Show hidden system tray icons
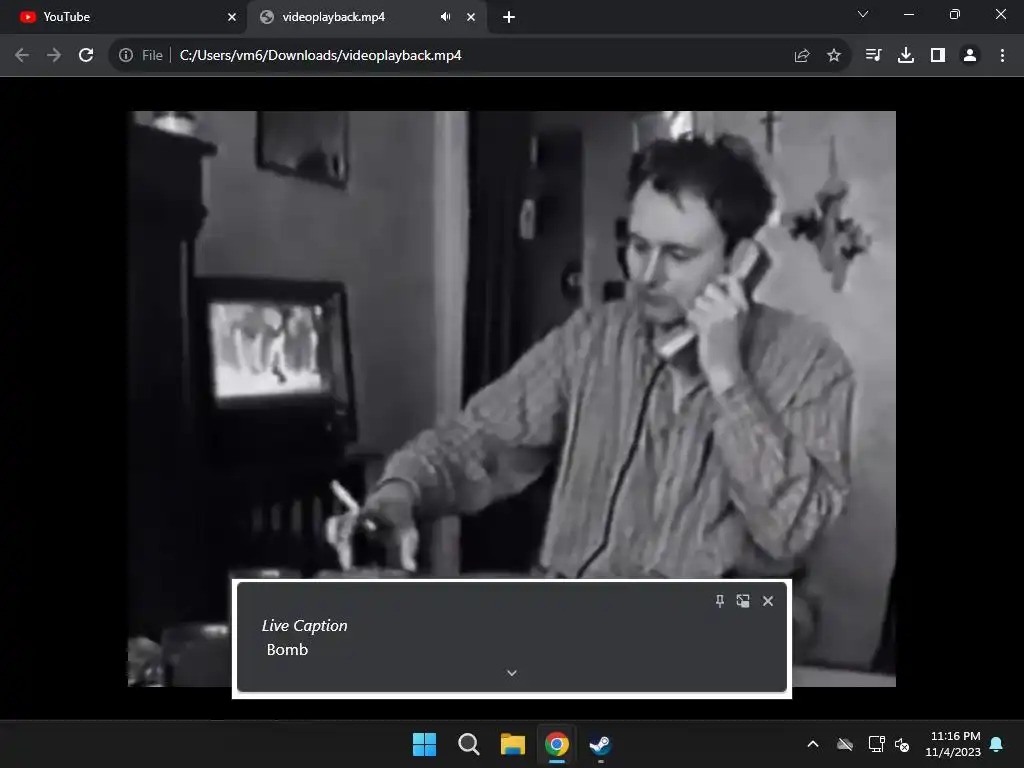Viewport: 1024px width, 768px height. point(813,744)
